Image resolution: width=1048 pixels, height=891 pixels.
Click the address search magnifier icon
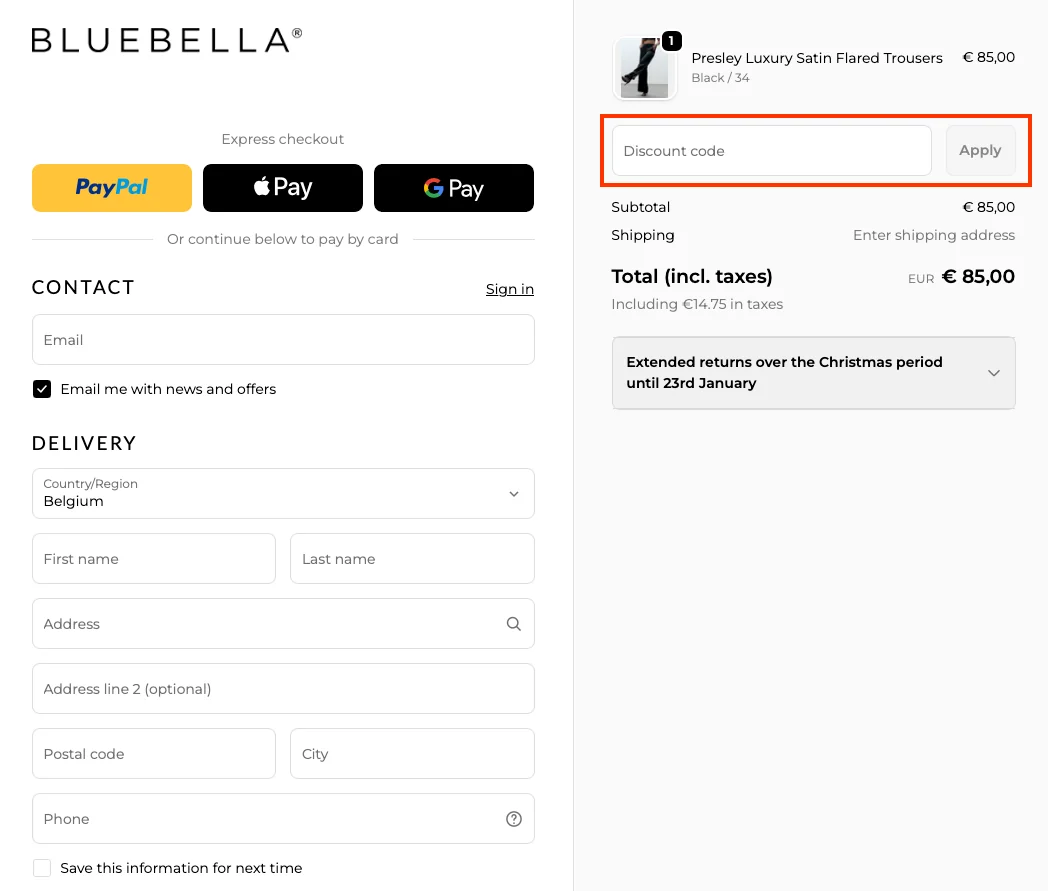point(514,624)
